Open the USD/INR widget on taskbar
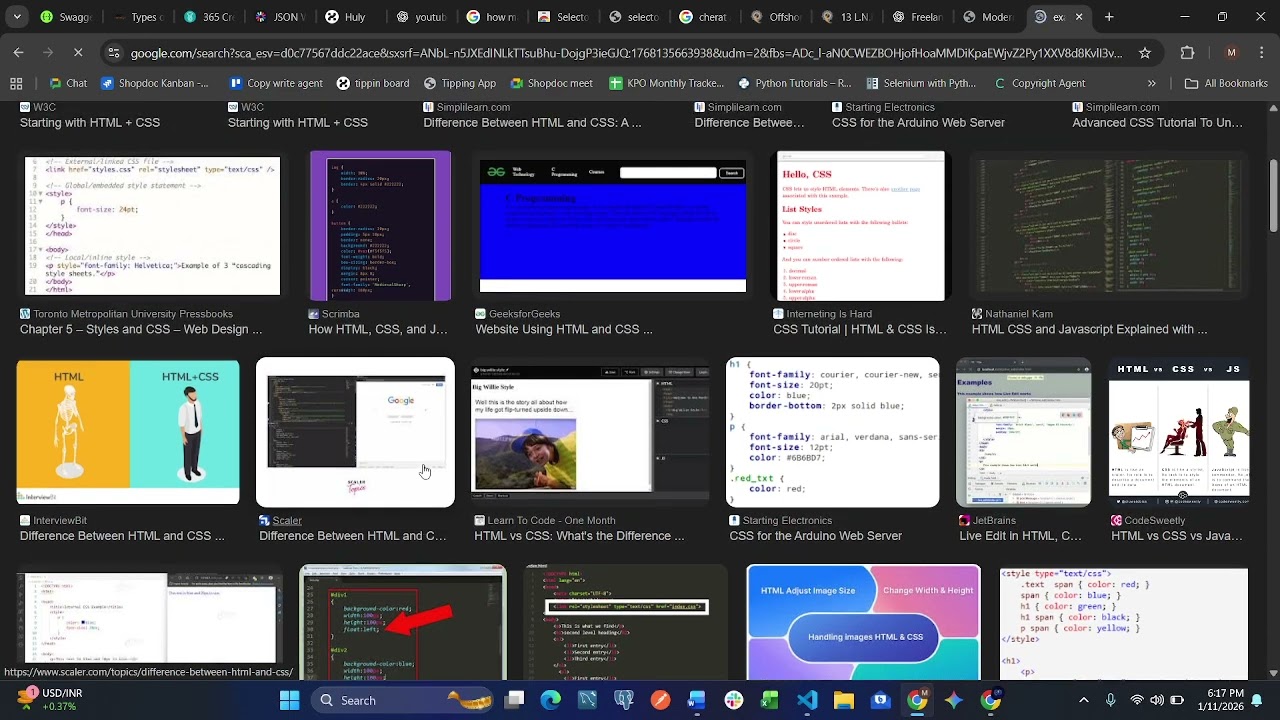The width and height of the screenshot is (1280, 720). (50, 700)
